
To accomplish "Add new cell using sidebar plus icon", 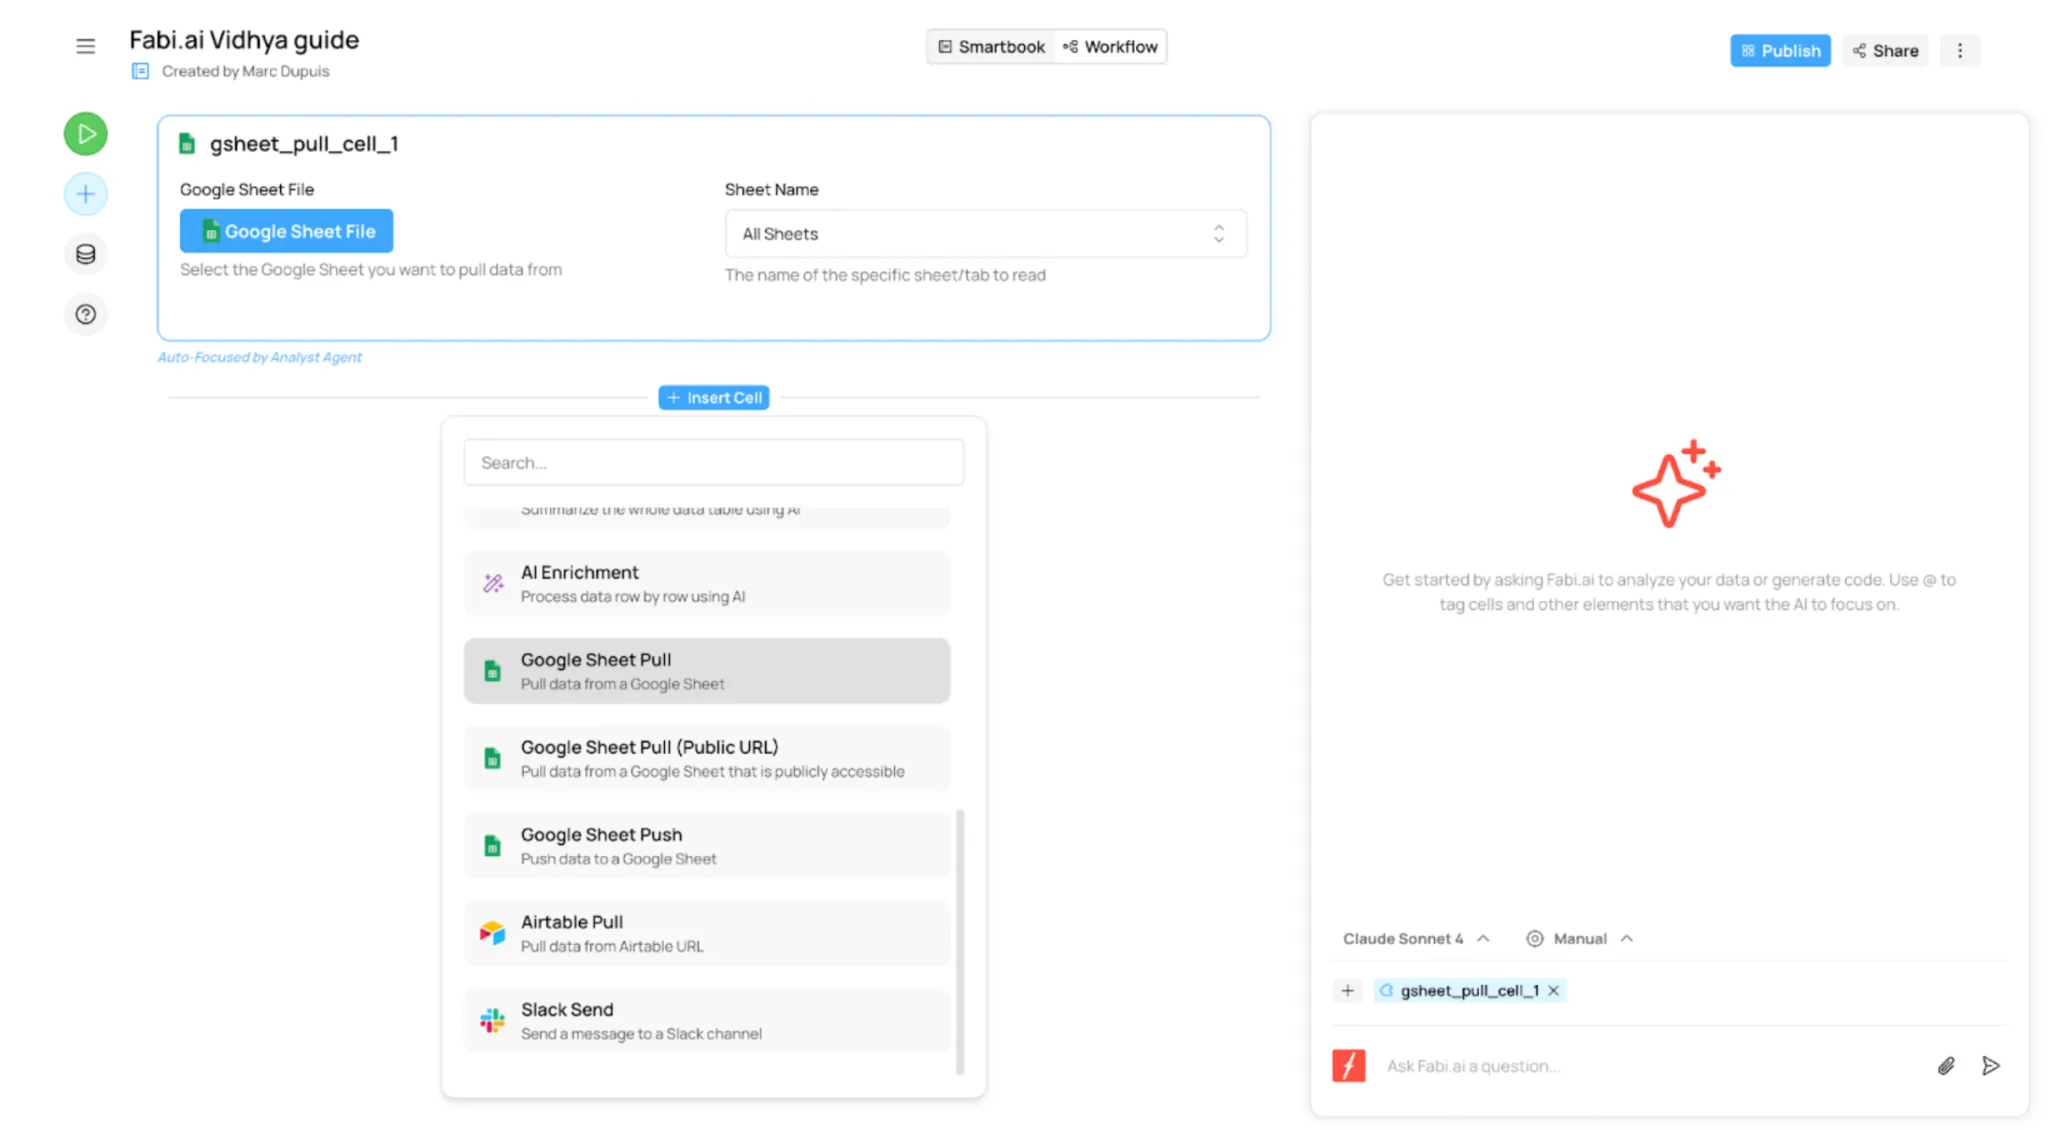I will [86, 194].
